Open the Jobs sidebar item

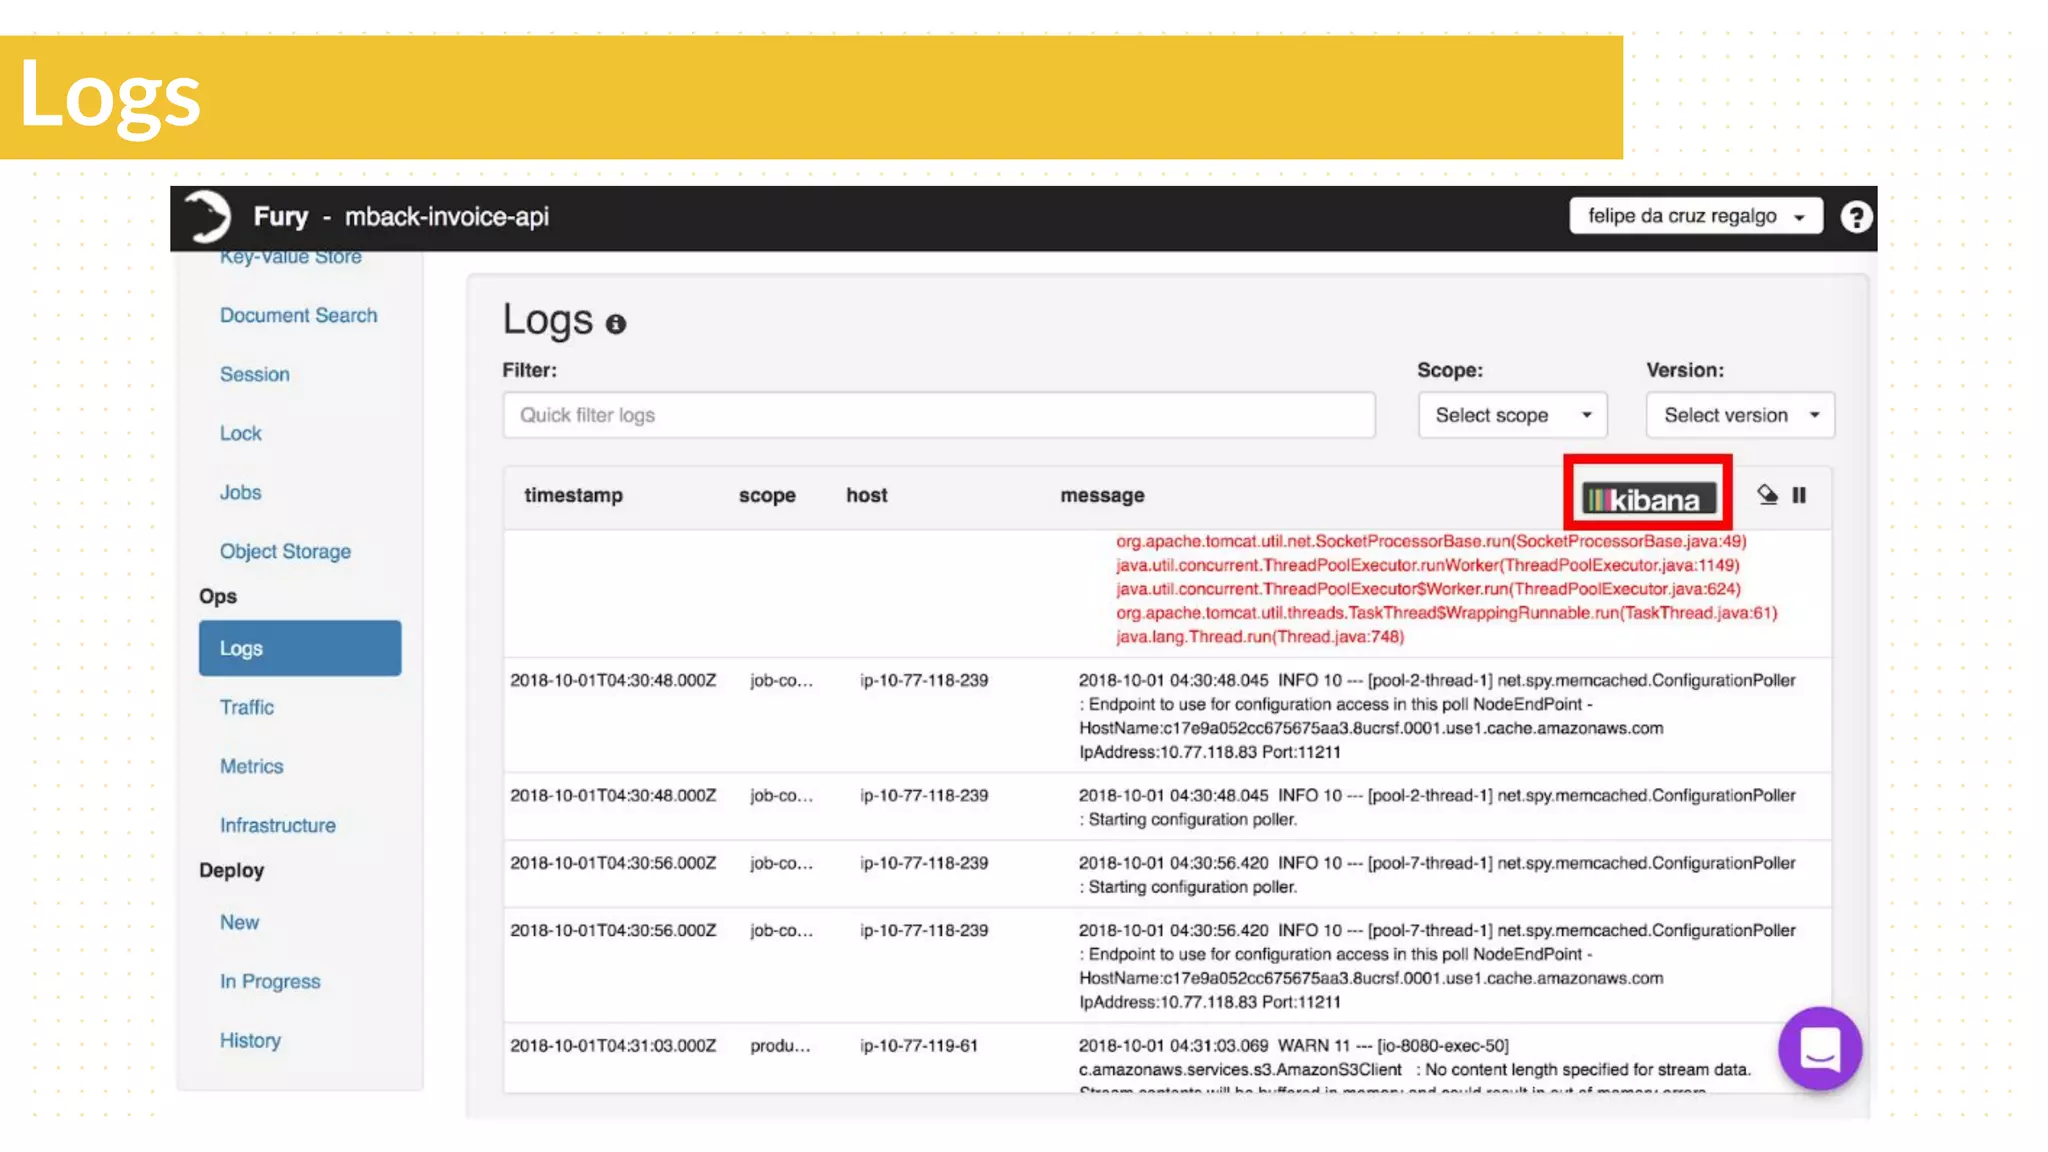(240, 492)
